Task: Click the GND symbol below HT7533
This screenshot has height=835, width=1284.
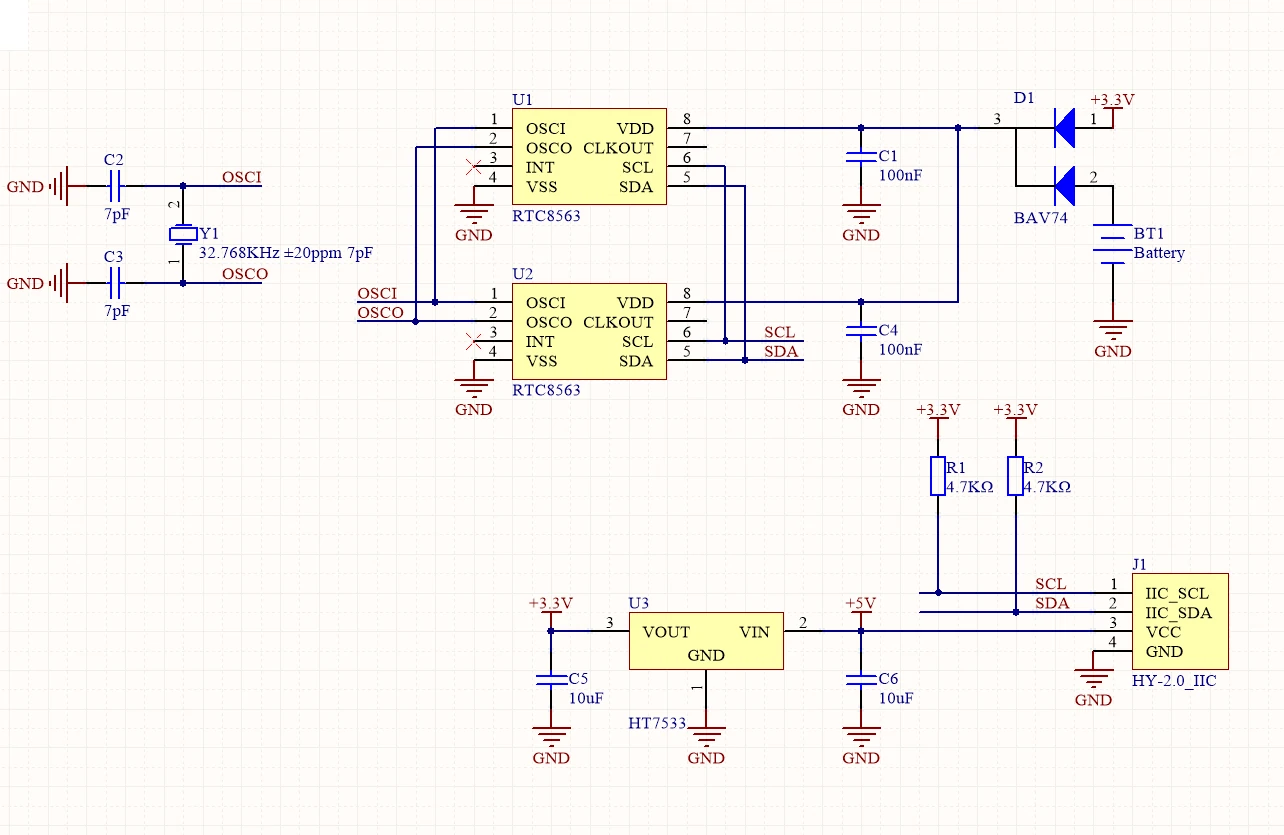Action: tap(706, 746)
